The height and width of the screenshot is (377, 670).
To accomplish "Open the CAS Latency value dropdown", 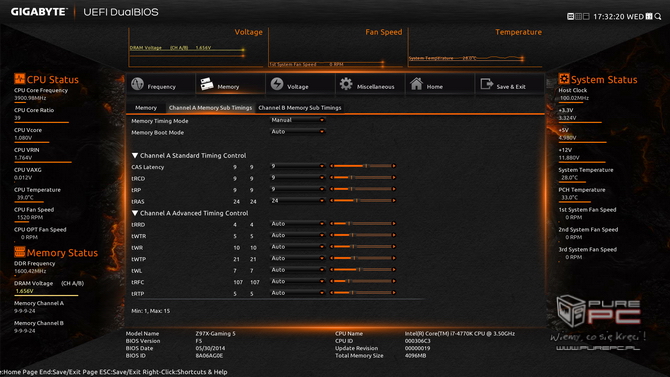I will 297,166.
